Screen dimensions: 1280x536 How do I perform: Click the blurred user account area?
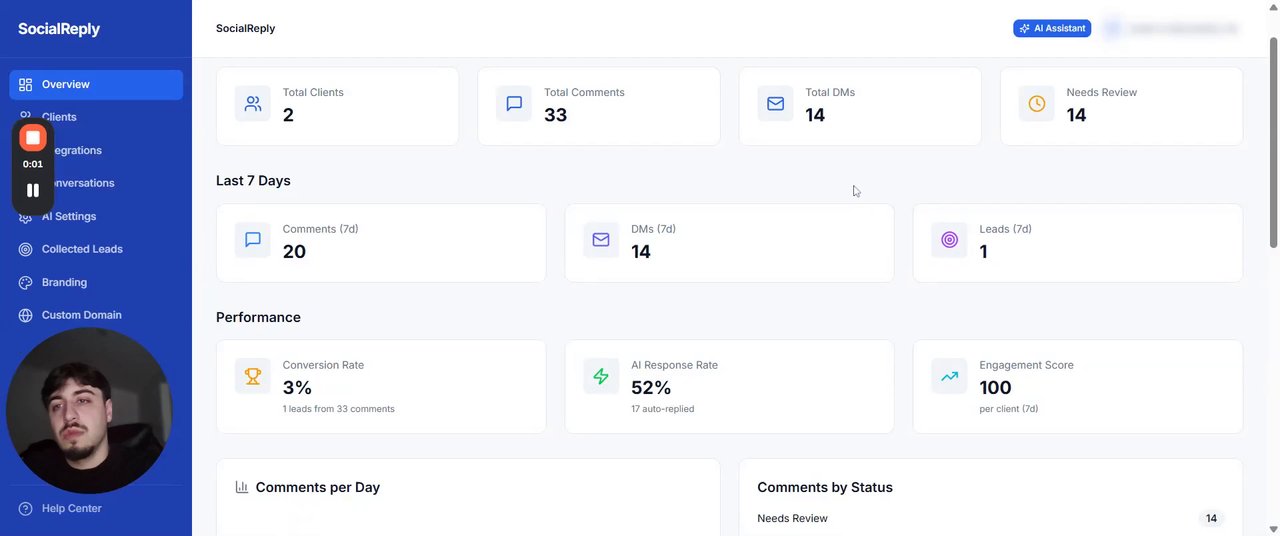click(1170, 29)
